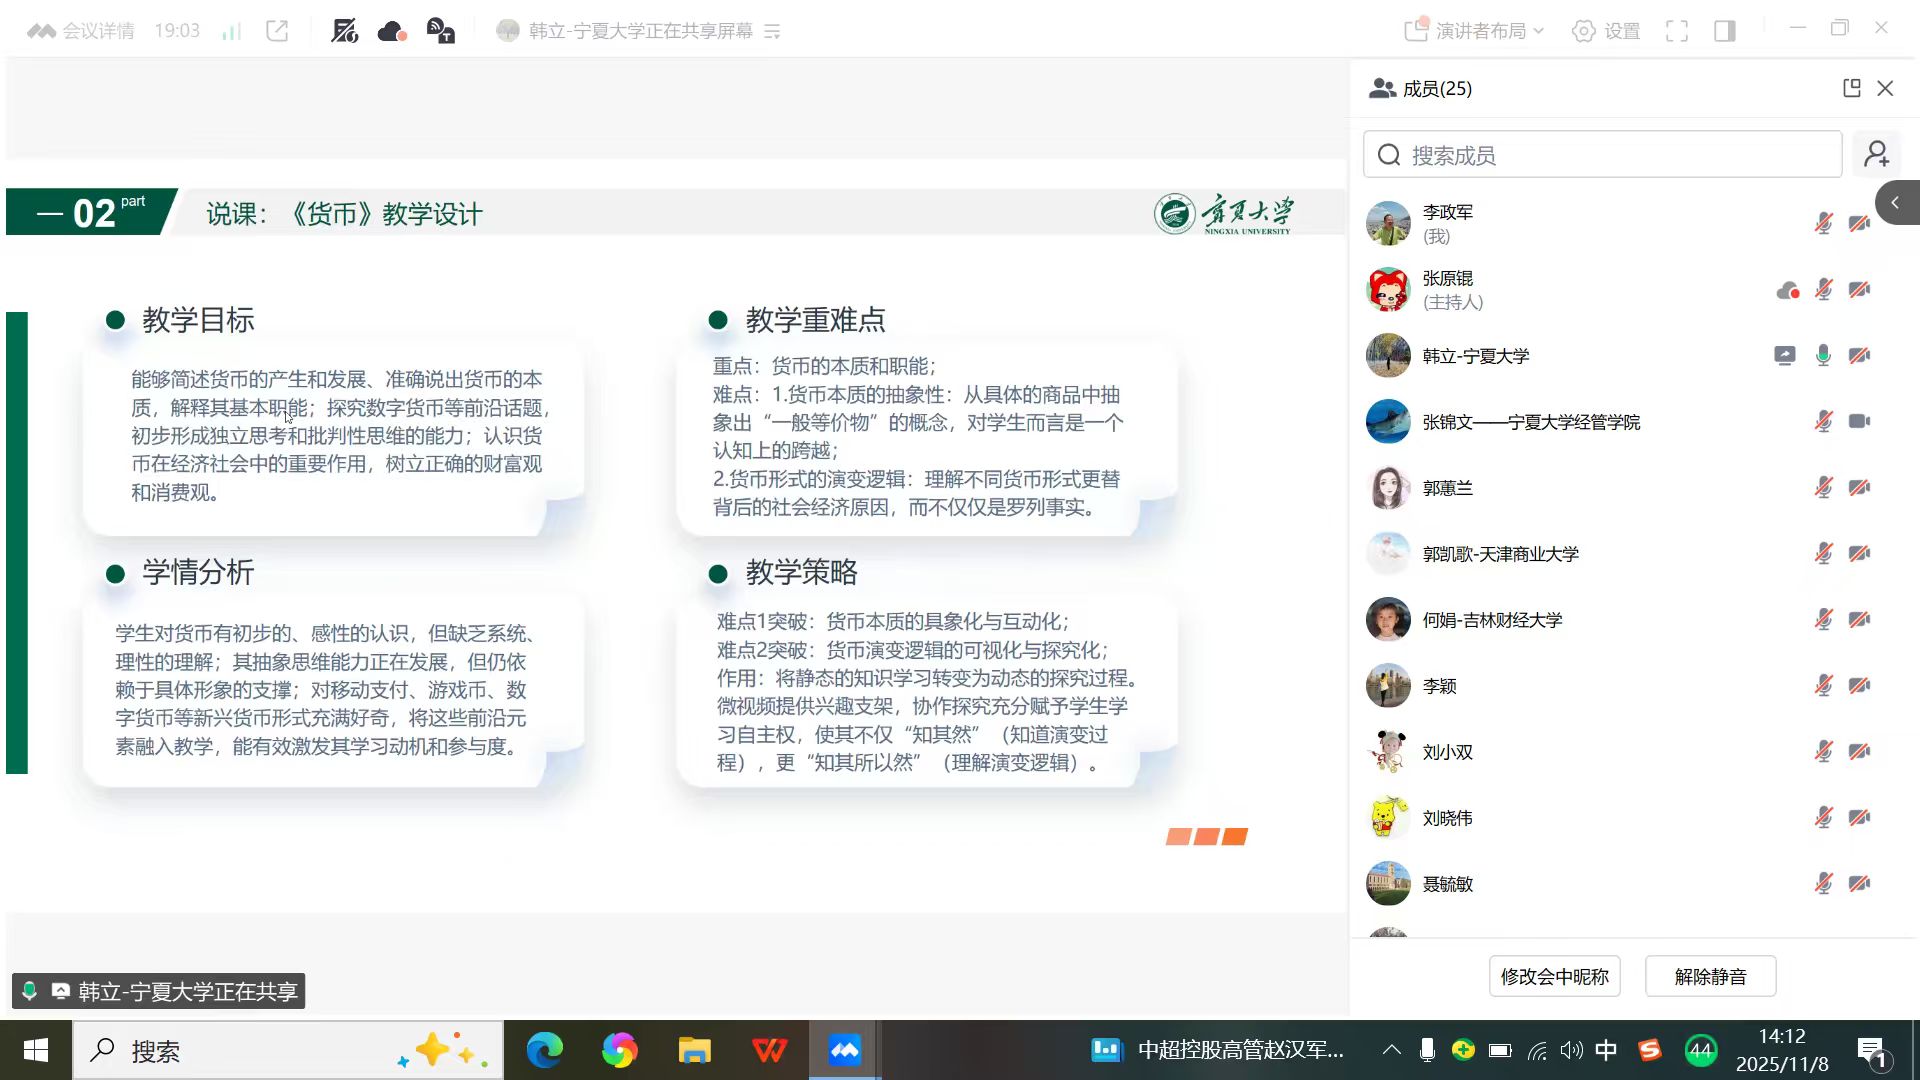Toggle the side panel view icon

(x=1725, y=31)
